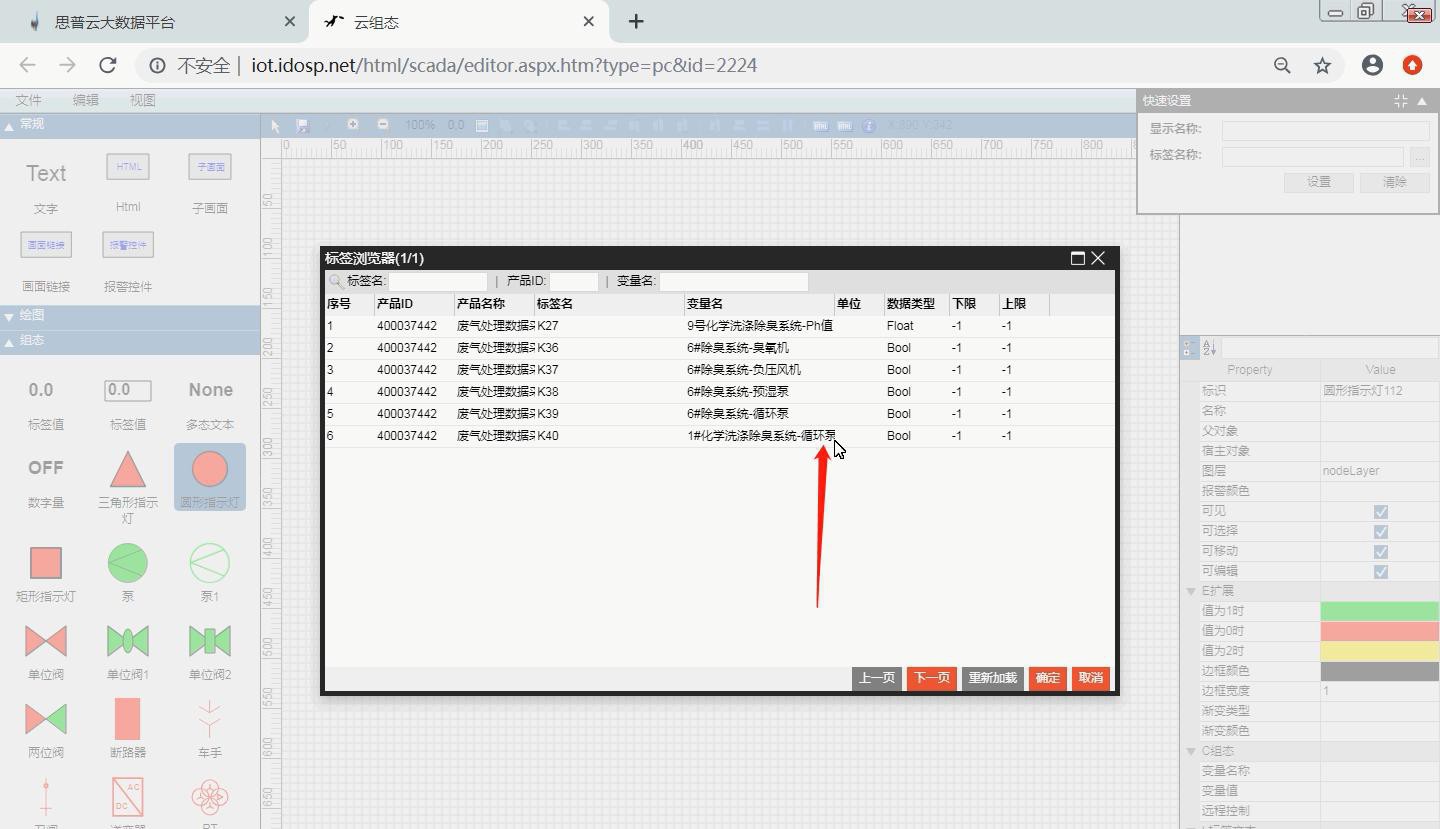Choose the green pump component icon
Viewport: 1440px width, 829px height.
(x=127, y=563)
